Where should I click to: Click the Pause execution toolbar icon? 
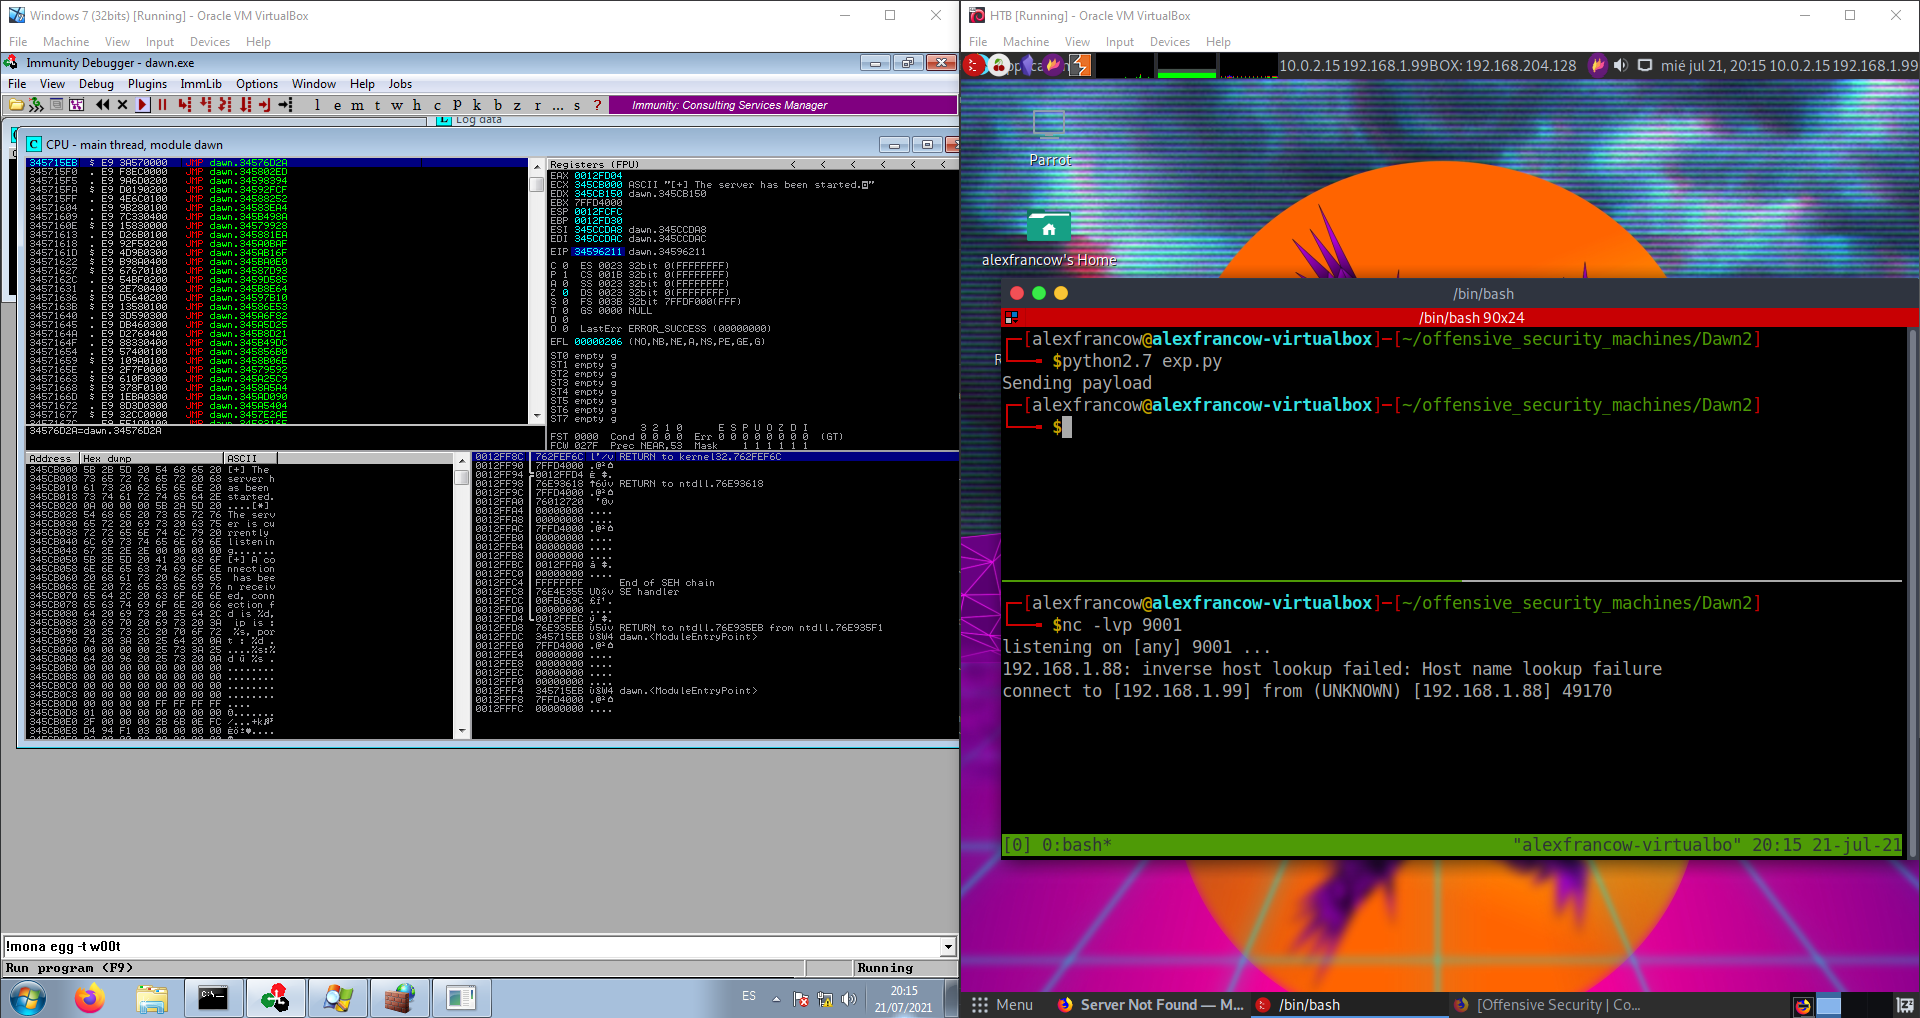pos(162,105)
